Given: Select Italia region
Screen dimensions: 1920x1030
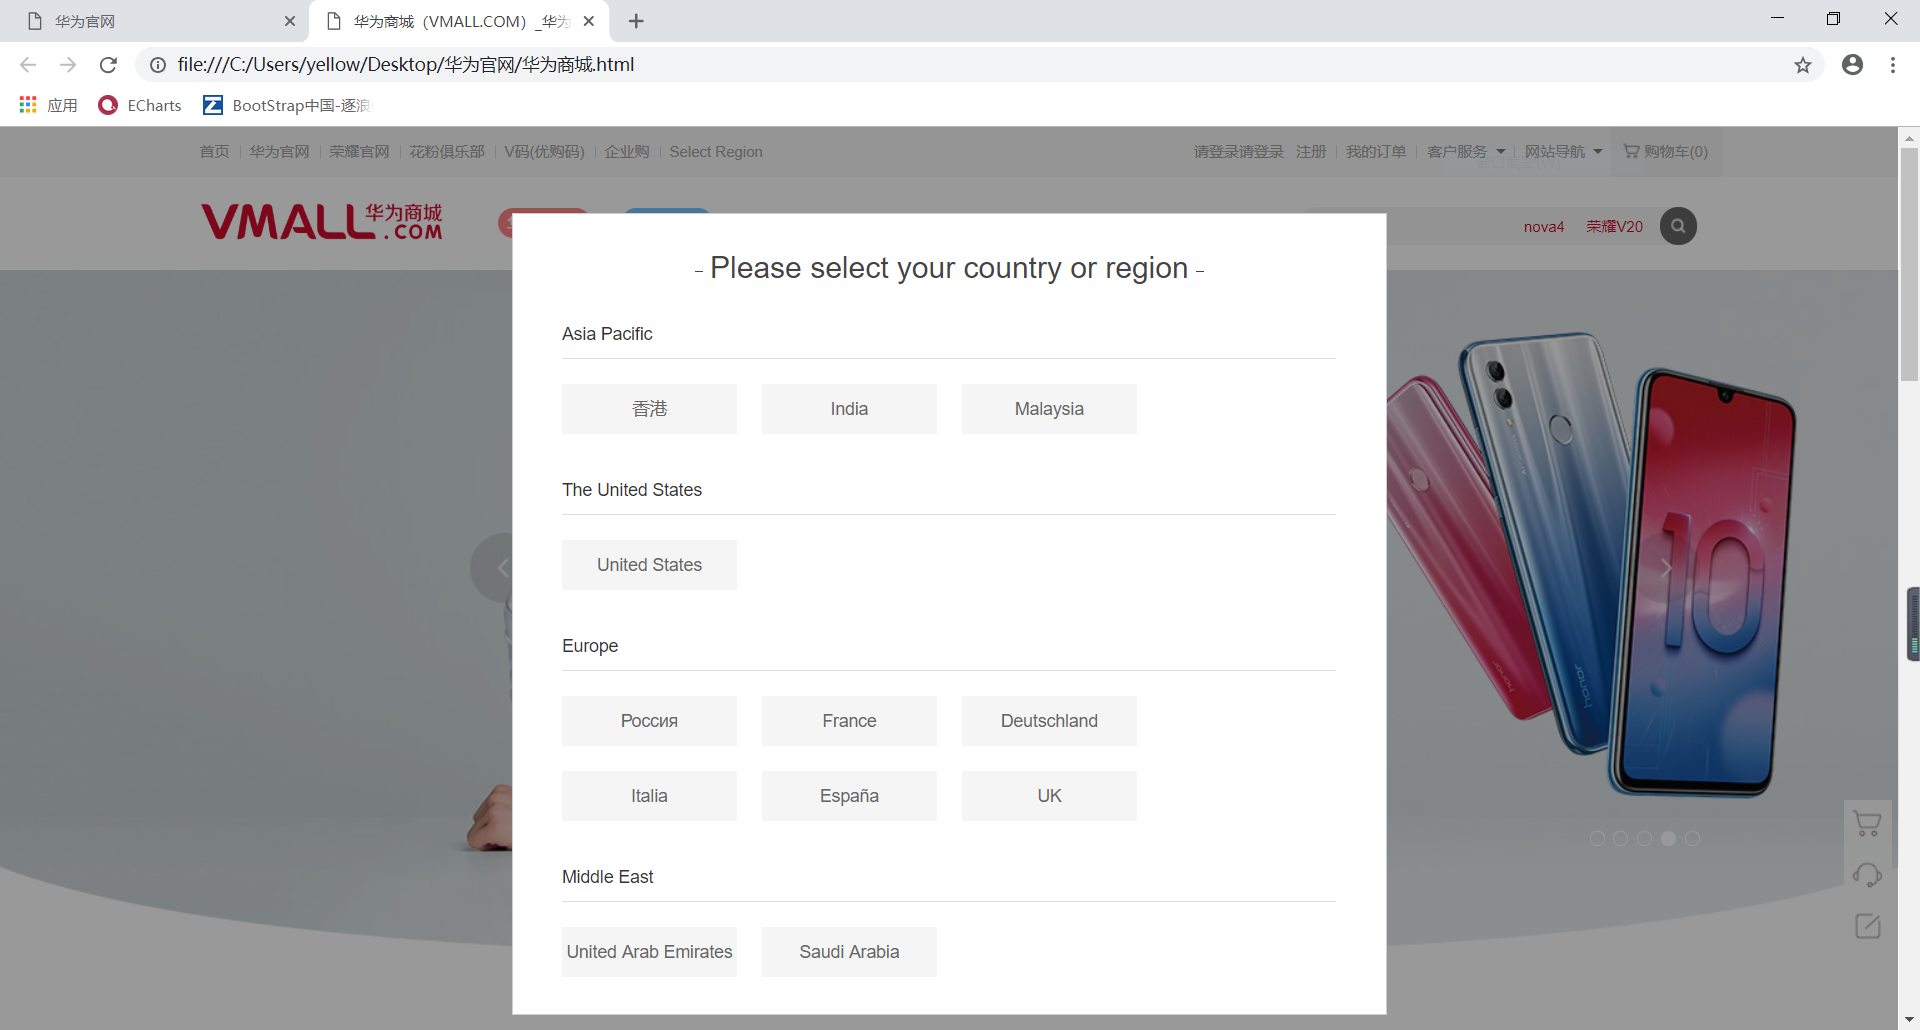Looking at the screenshot, I should point(649,796).
